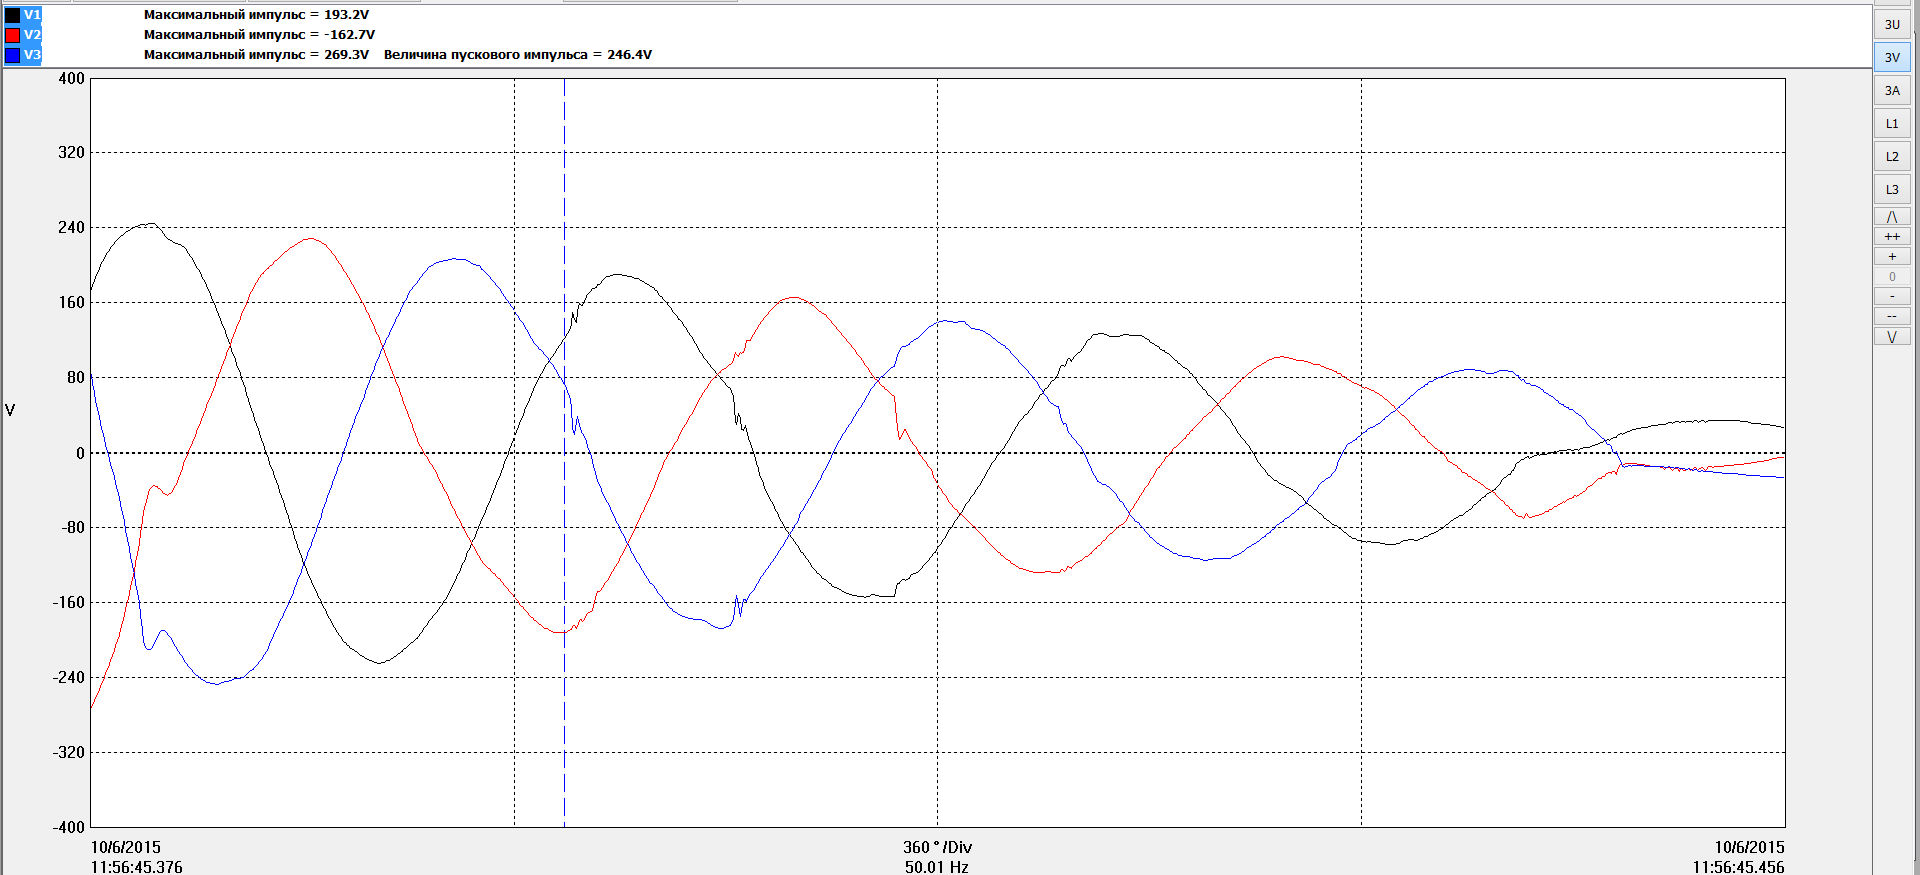The width and height of the screenshot is (1920, 875).
Task: Click the double-minus zoom button
Action: [1892, 317]
